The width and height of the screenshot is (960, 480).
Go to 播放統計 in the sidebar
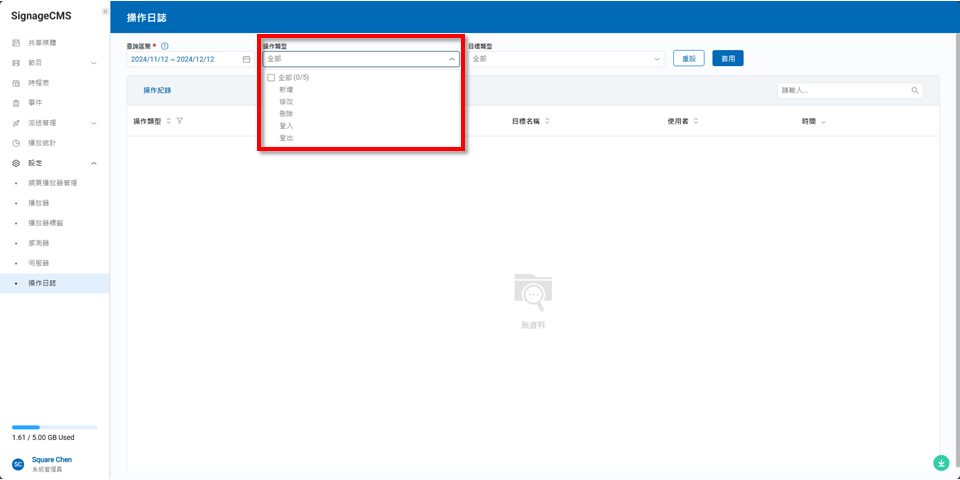[42, 143]
